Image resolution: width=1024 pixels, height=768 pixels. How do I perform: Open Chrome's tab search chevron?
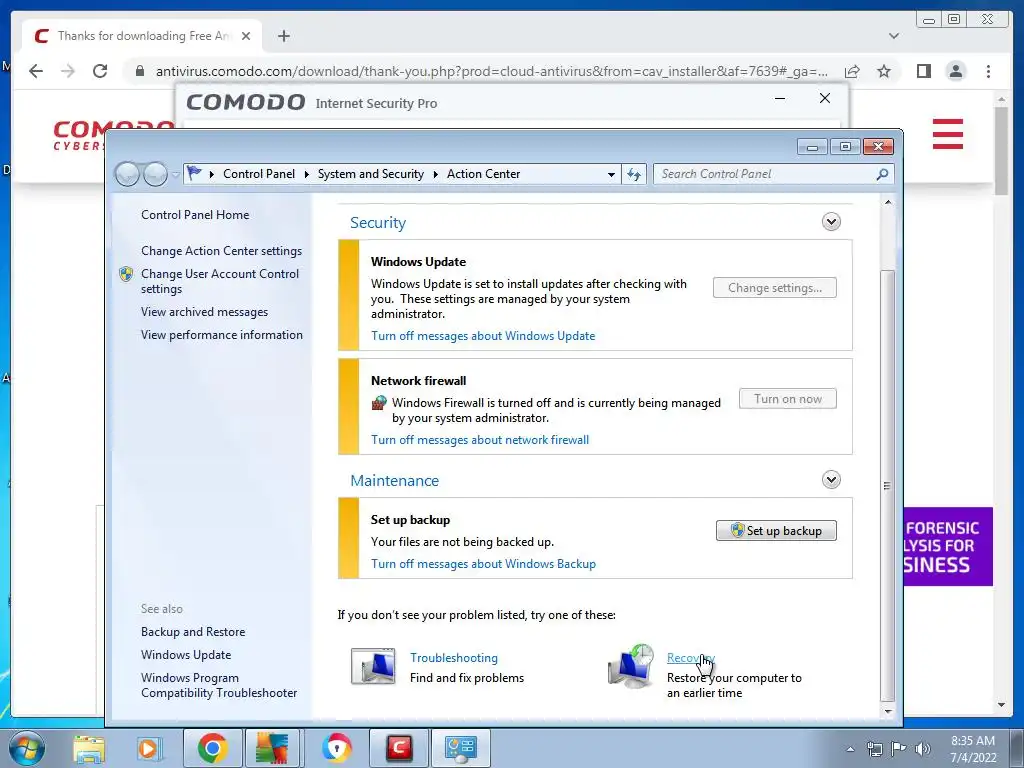(893, 36)
